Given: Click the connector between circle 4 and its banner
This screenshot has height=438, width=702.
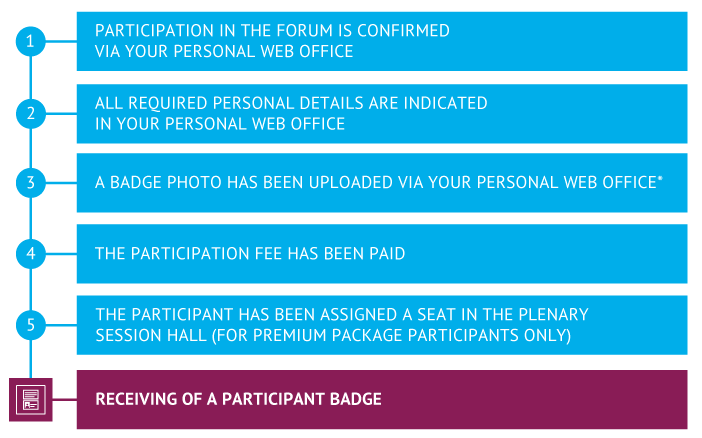Looking at the screenshot, I should [61, 254].
